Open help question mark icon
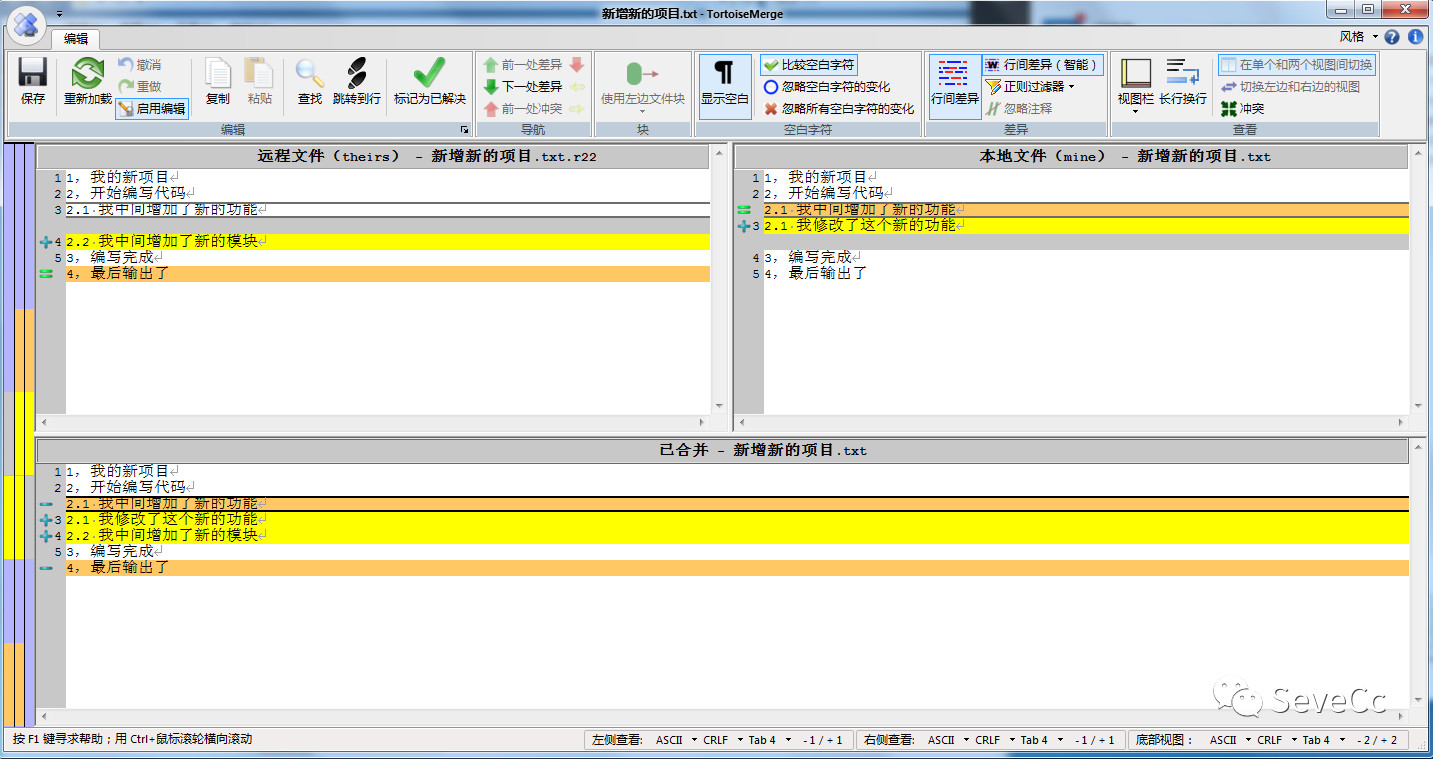1433x759 pixels. click(1392, 37)
